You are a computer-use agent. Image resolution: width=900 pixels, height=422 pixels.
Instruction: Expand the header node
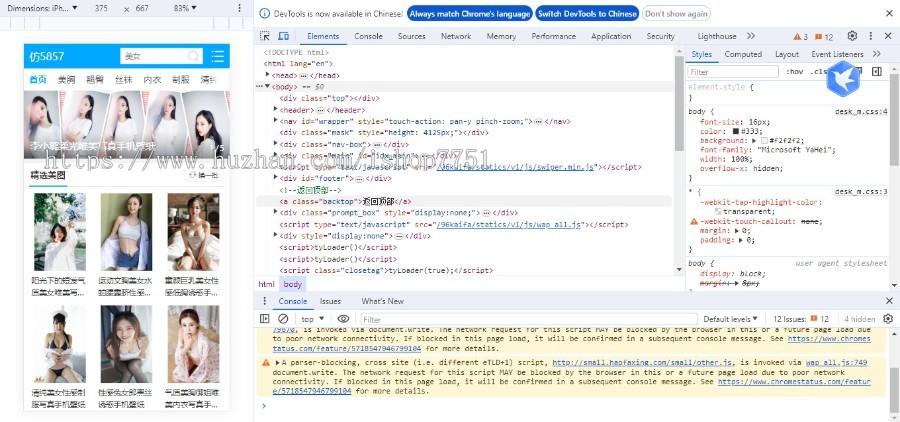(276, 110)
